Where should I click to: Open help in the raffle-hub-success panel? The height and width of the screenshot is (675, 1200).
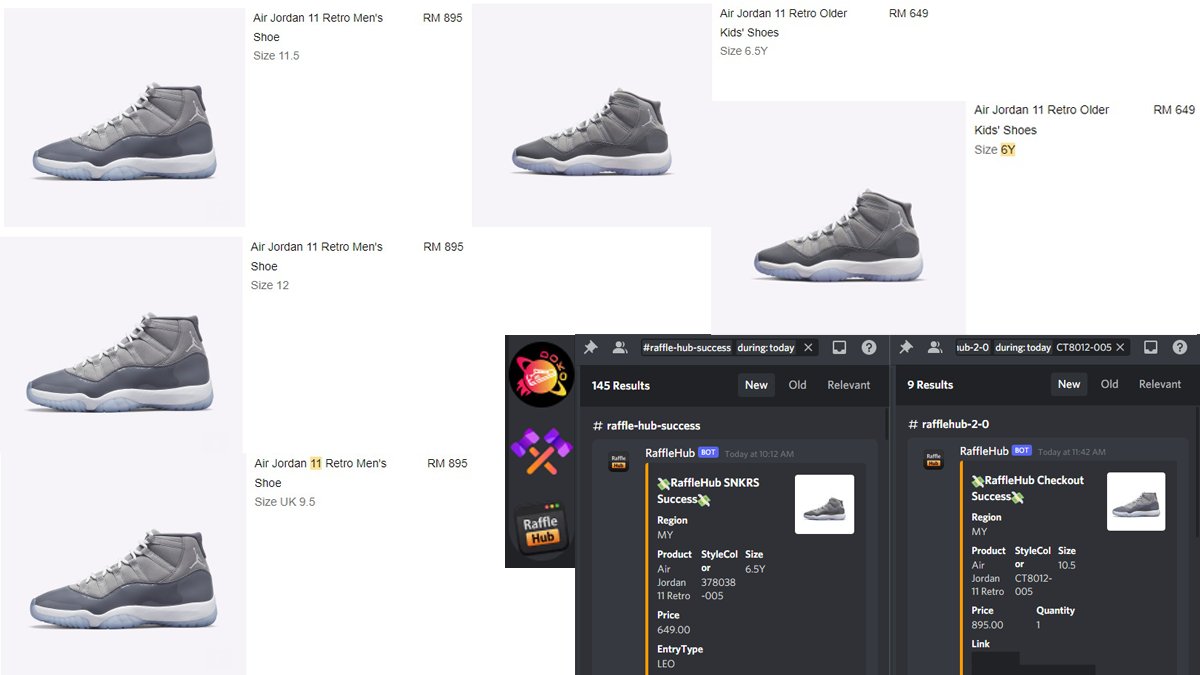point(869,347)
